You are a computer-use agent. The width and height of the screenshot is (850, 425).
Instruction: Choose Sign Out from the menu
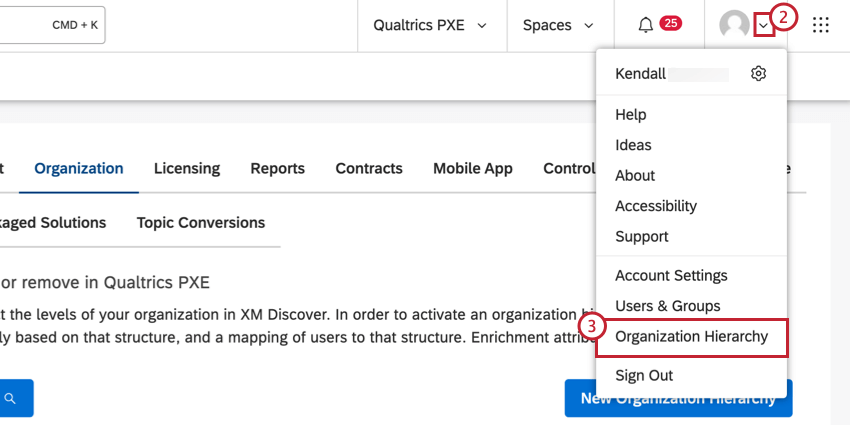(644, 376)
